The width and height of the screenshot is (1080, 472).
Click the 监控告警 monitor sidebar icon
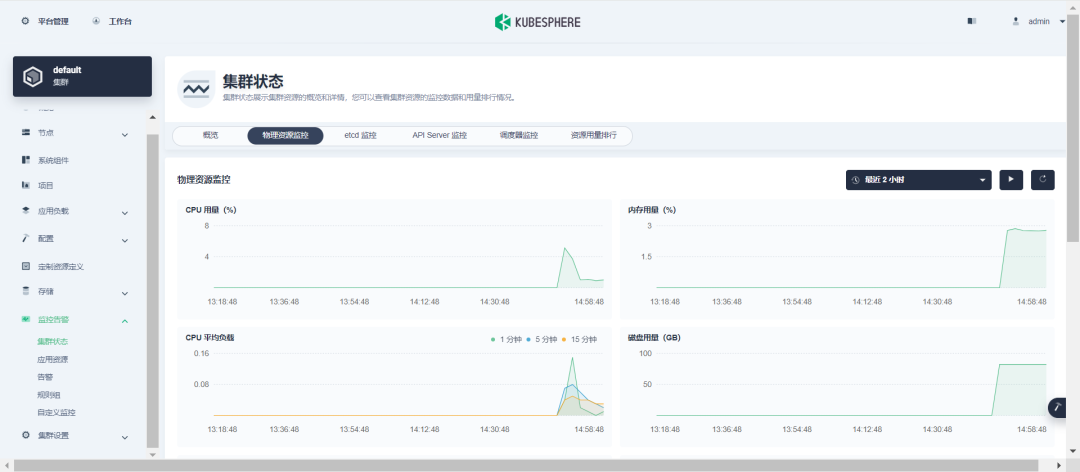tap(25, 320)
